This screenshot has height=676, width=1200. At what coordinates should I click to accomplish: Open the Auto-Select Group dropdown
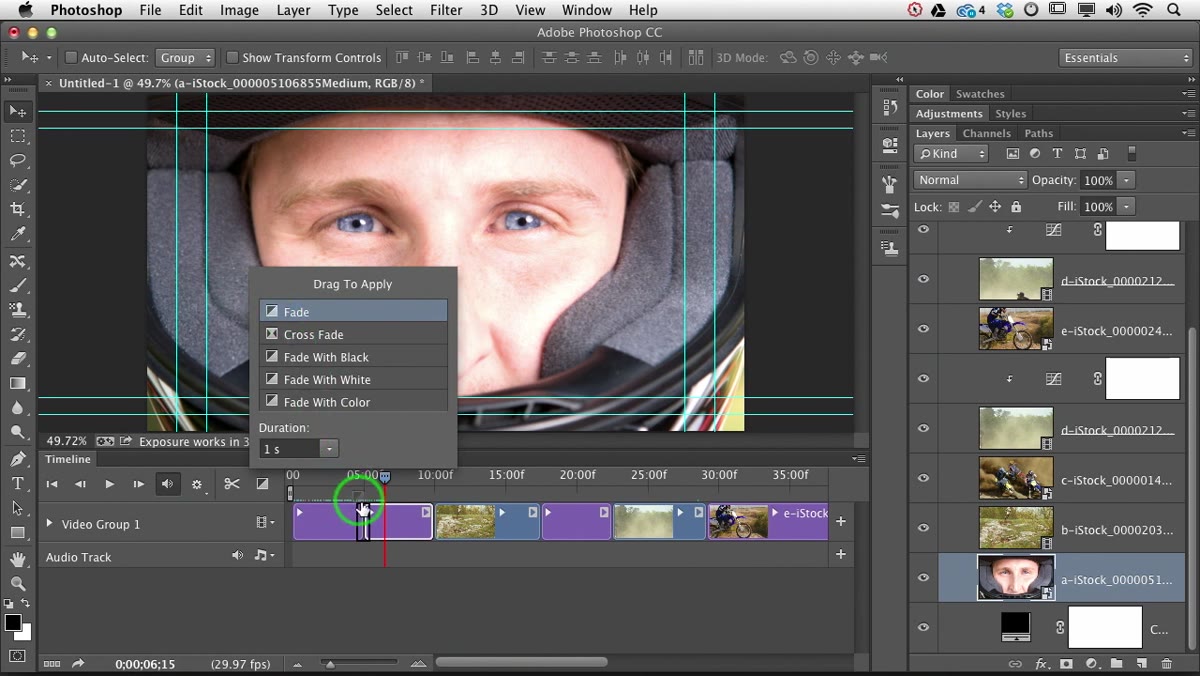pyautogui.click(x=186, y=58)
